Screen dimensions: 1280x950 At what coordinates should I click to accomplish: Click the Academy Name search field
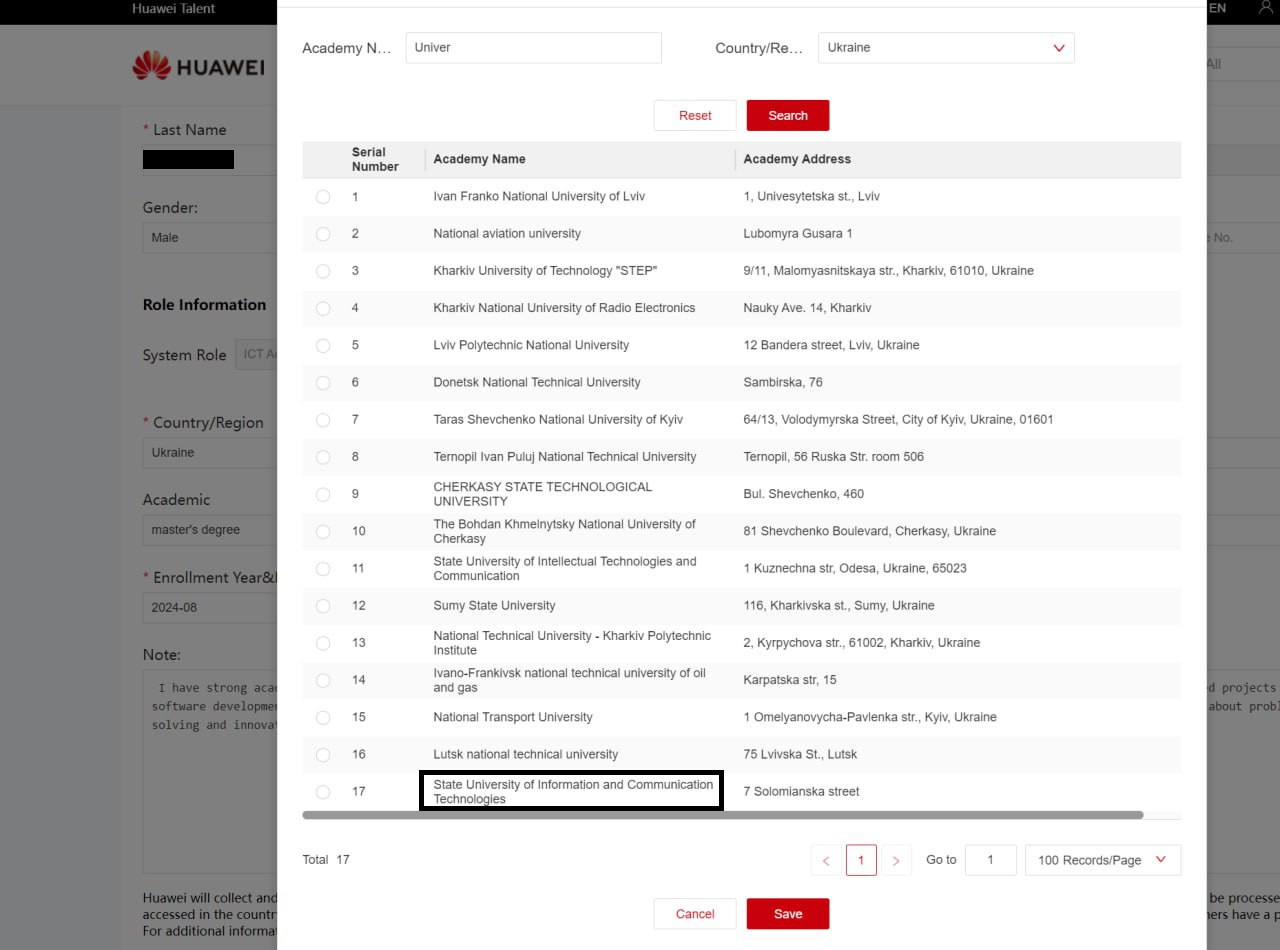pos(533,48)
